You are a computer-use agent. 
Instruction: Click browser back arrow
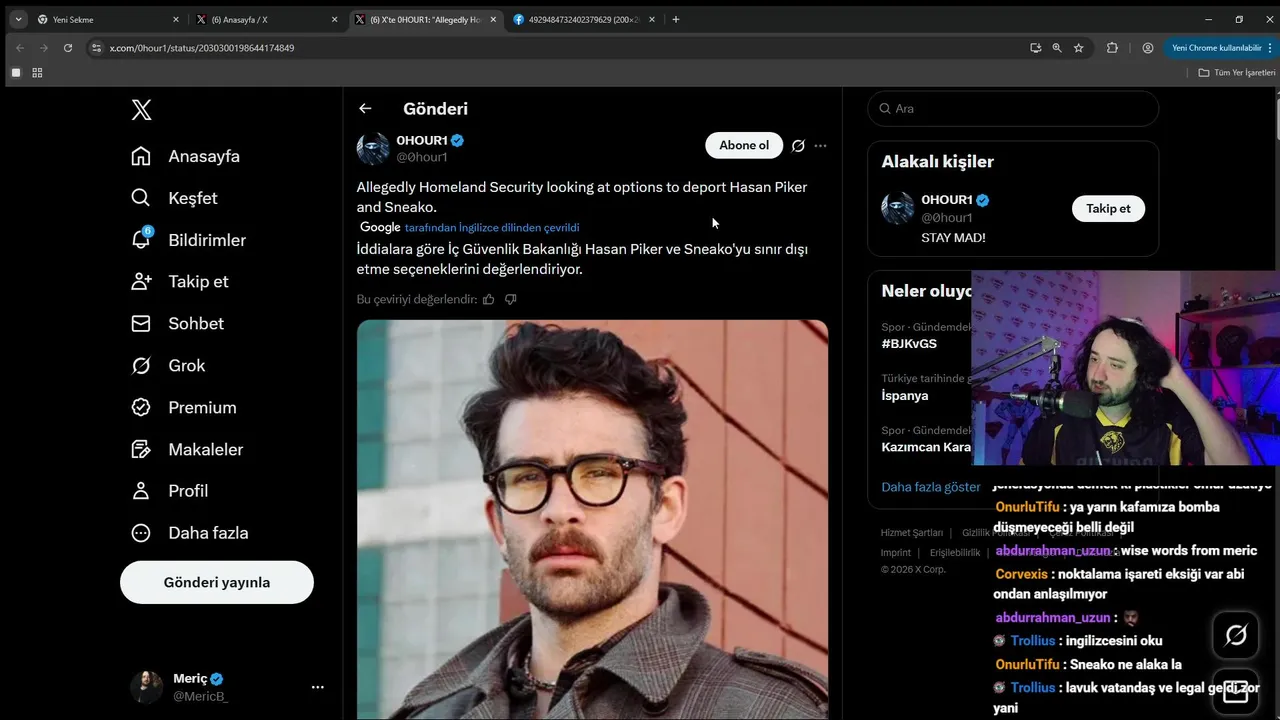click(19, 47)
